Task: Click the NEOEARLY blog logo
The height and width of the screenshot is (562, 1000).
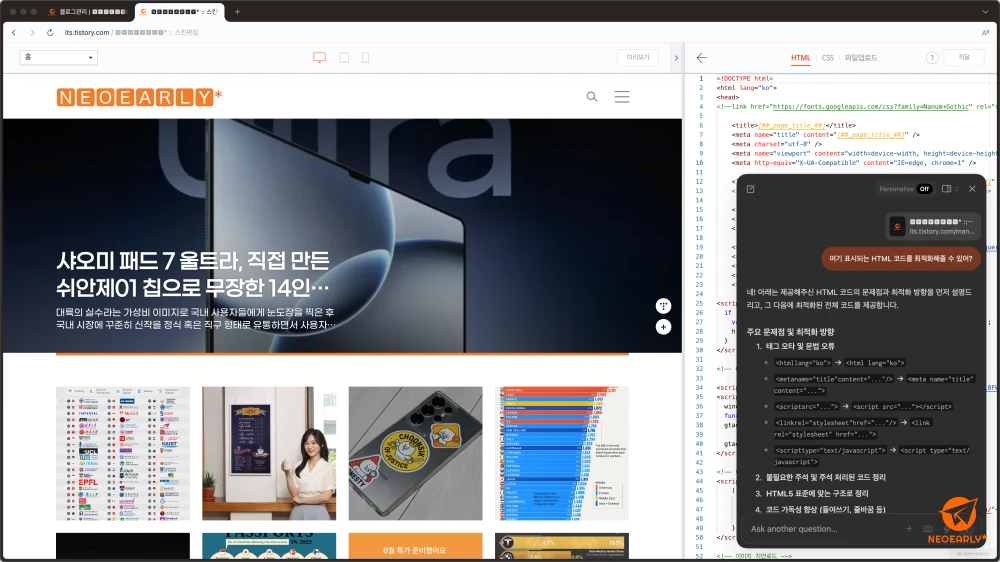Action: (x=139, y=97)
